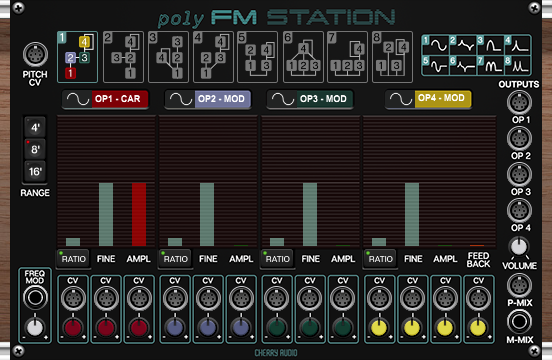Click the first red OP1 CV knob
Screen dimensions: 552x360
(x=73, y=328)
